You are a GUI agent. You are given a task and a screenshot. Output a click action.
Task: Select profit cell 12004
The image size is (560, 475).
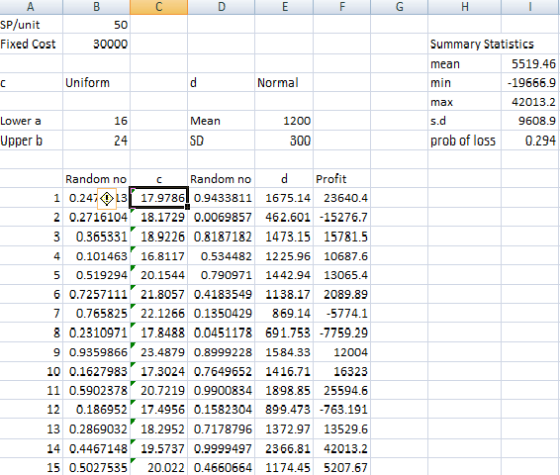pos(342,352)
